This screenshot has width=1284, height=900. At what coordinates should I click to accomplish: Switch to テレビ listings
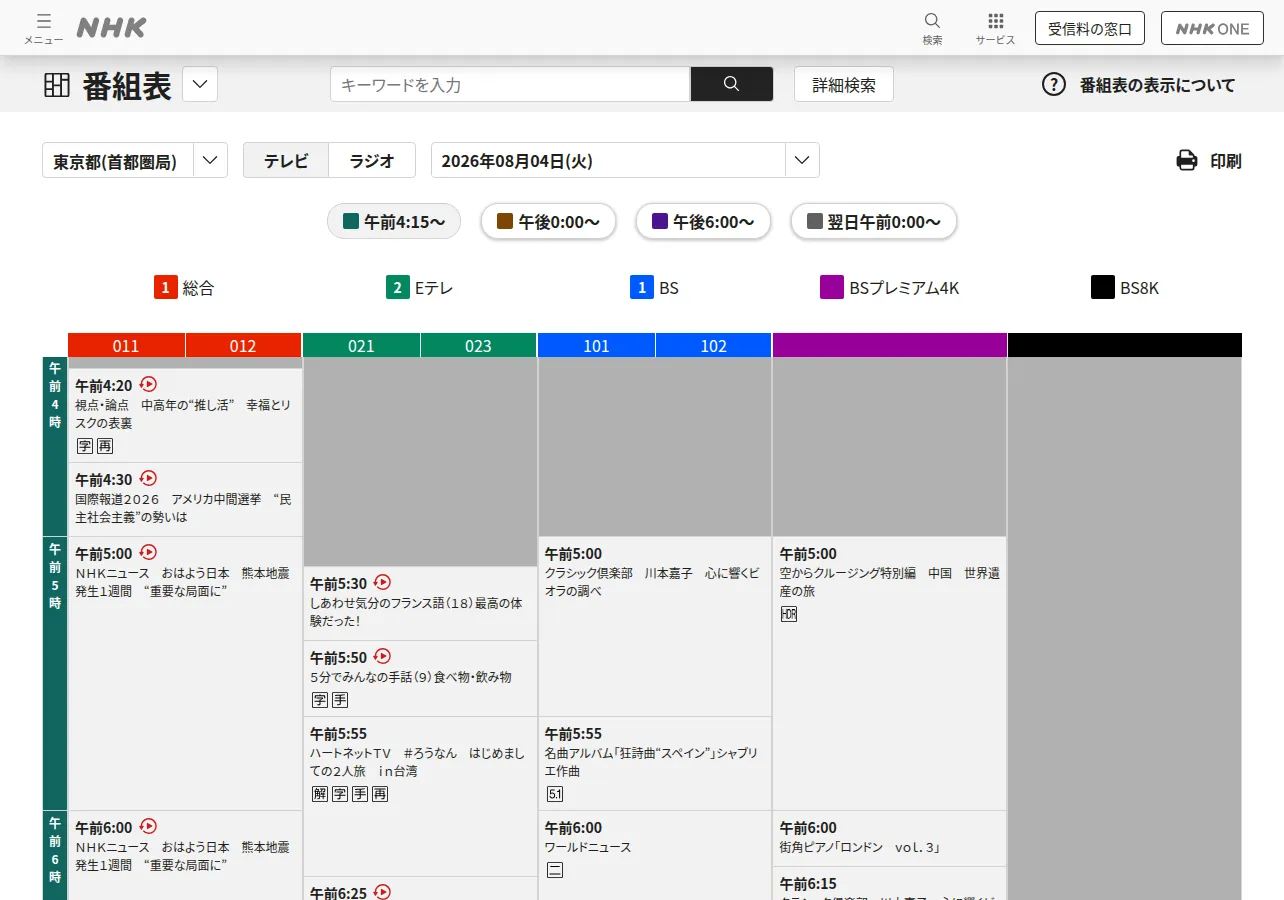click(x=286, y=160)
